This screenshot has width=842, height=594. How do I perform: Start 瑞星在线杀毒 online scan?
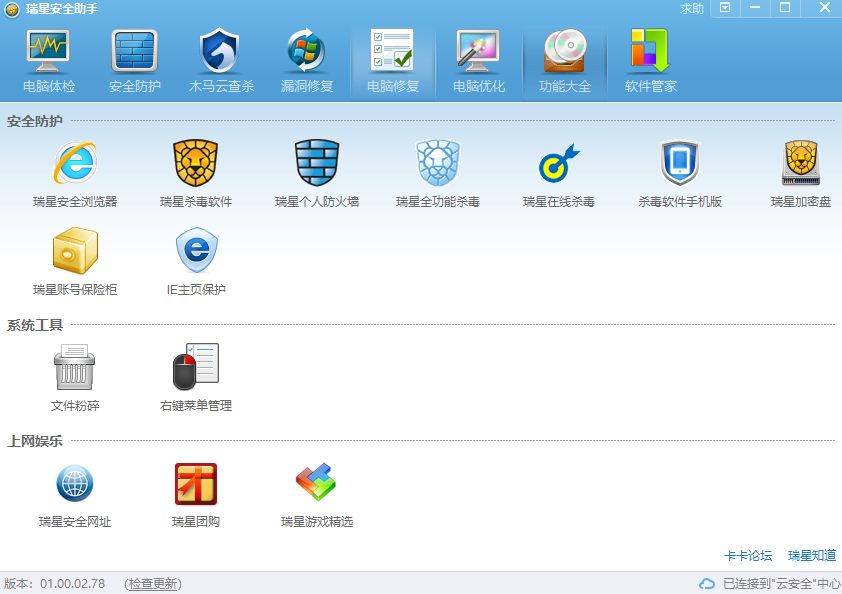pyautogui.click(x=559, y=163)
